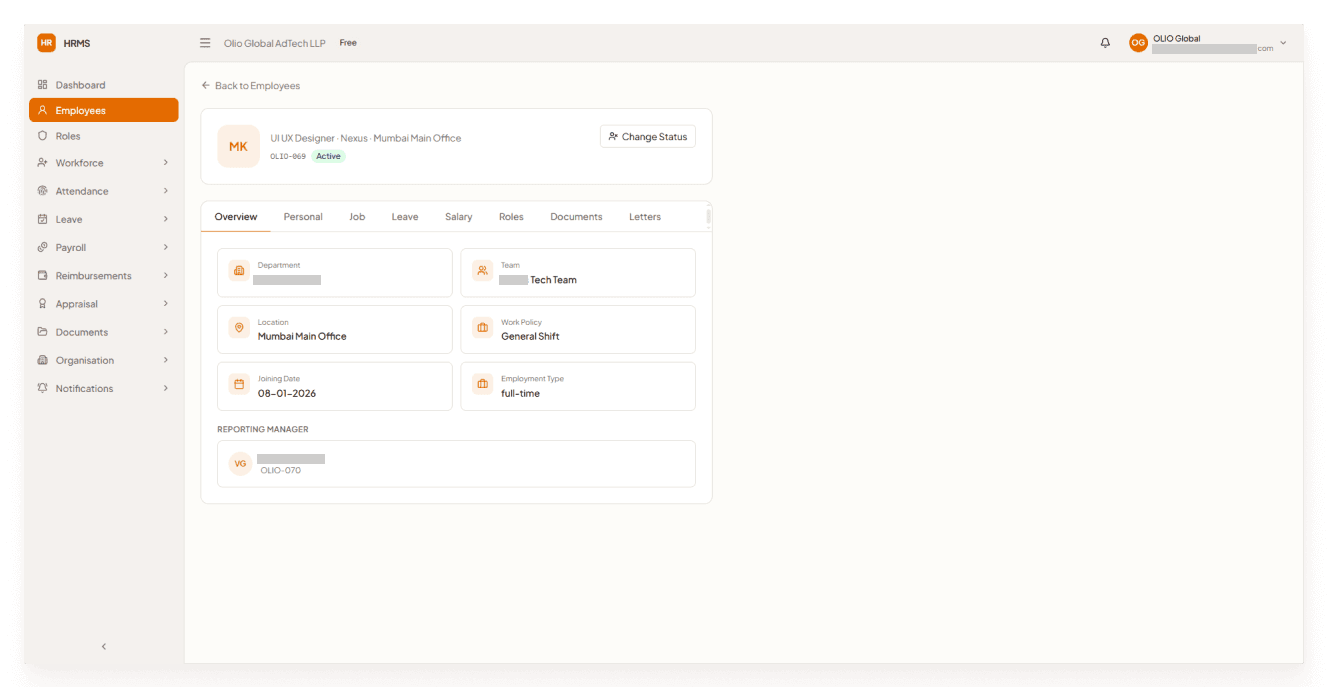Viewport: 1328px width, 687px height.
Task: Open Employees in the sidebar
Action: [x=104, y=110]
